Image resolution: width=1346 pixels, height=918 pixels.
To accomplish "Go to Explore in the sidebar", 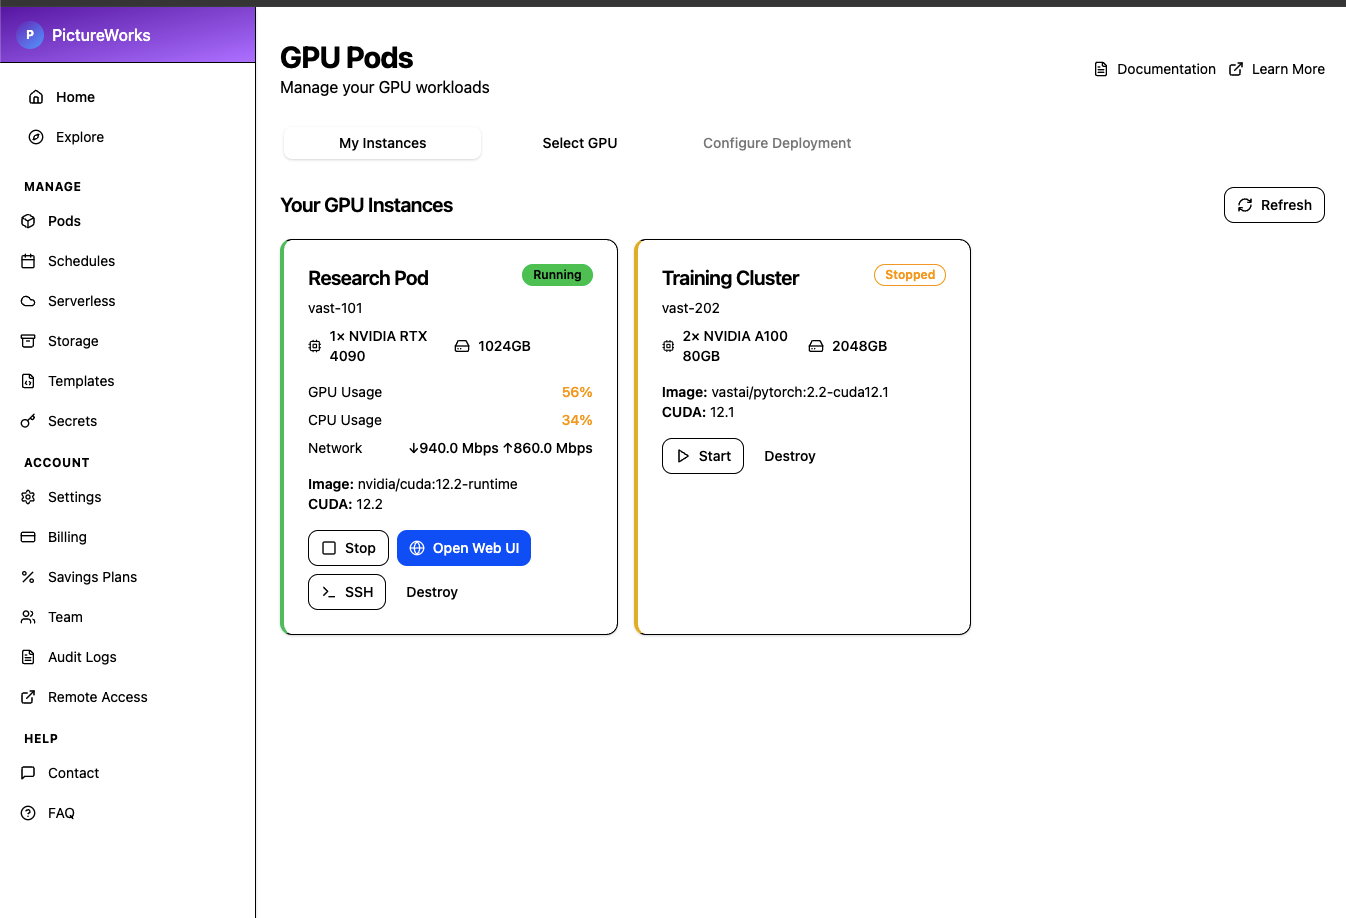I will 79,137.
